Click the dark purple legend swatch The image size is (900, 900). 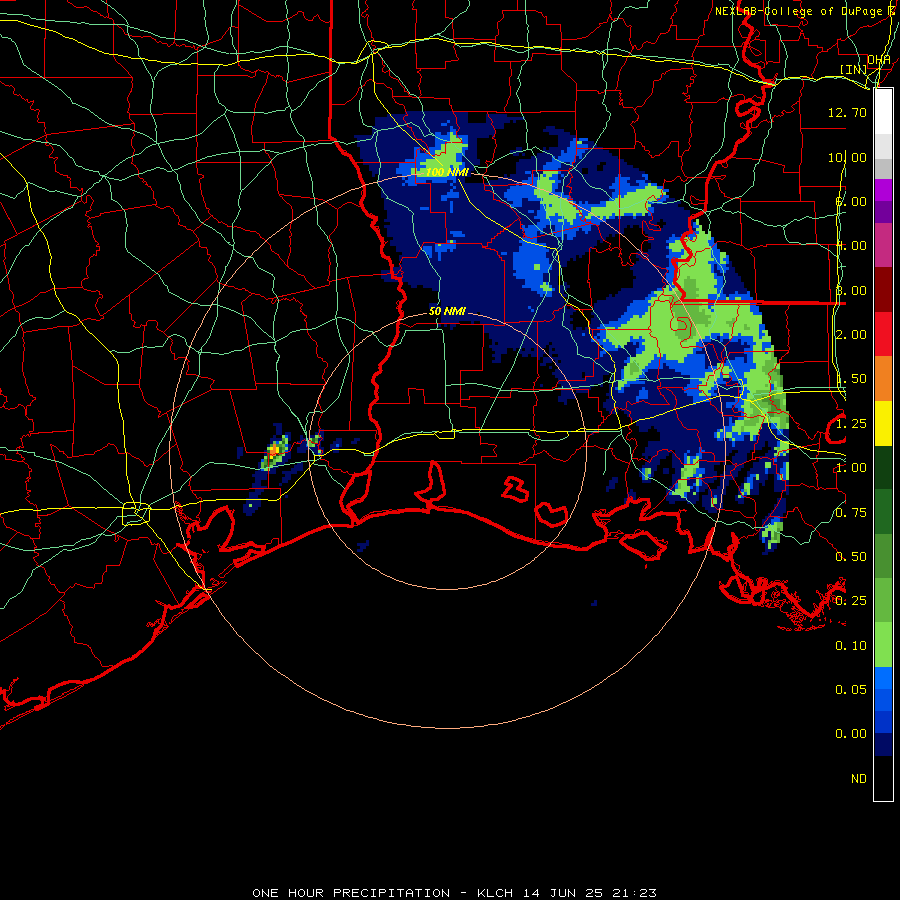click(x=883, y=212)
